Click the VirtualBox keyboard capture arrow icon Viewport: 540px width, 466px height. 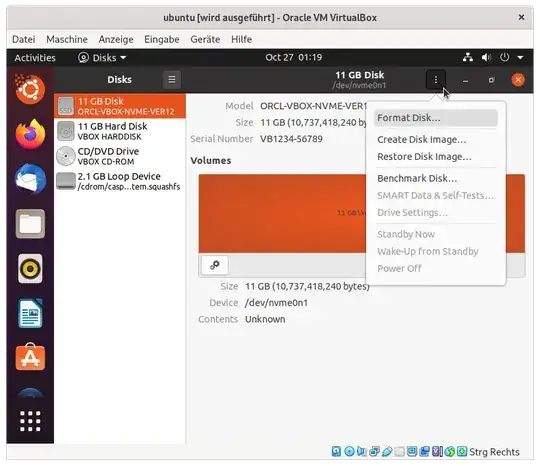[462, 451]
